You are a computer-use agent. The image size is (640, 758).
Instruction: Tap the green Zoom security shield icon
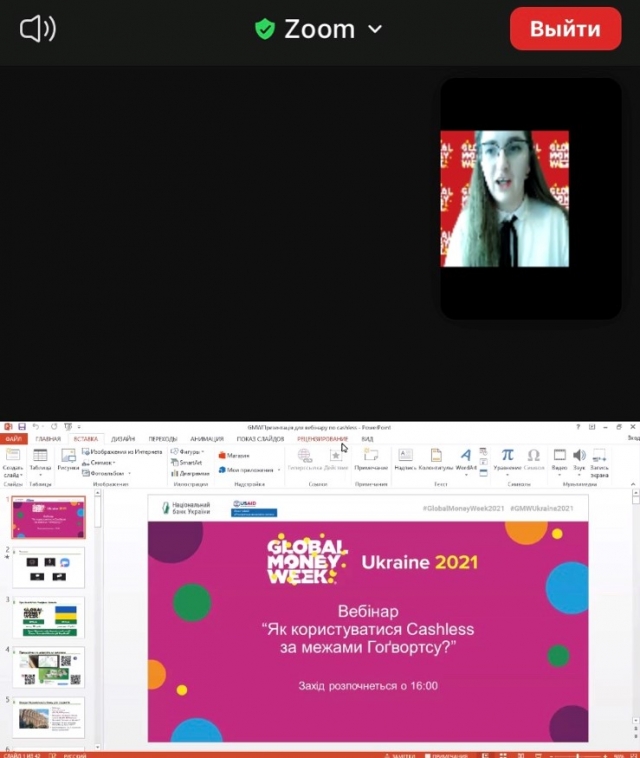tap(265, 29)
